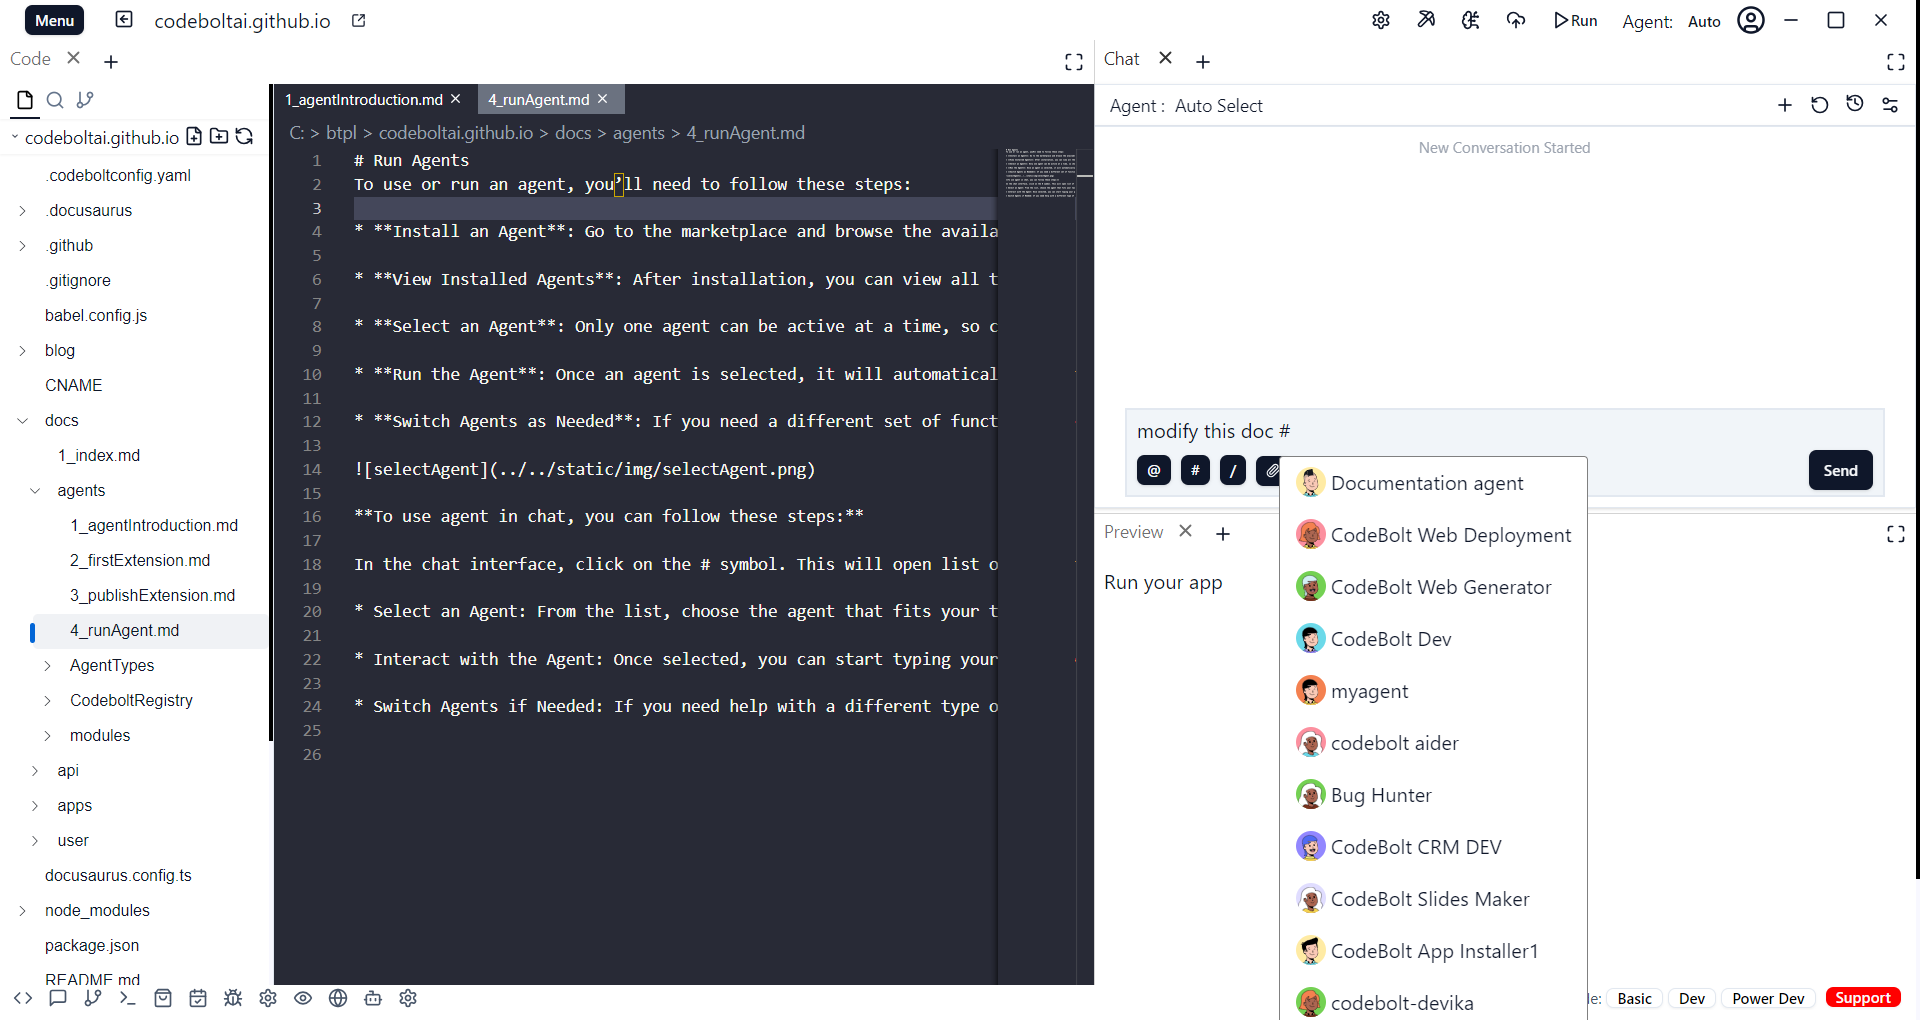Open marketplace shopping bag icon

[x=163, y=998]
